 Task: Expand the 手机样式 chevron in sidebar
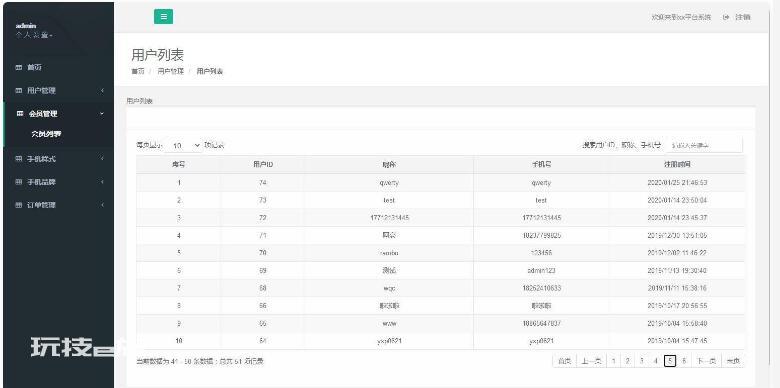102,159
